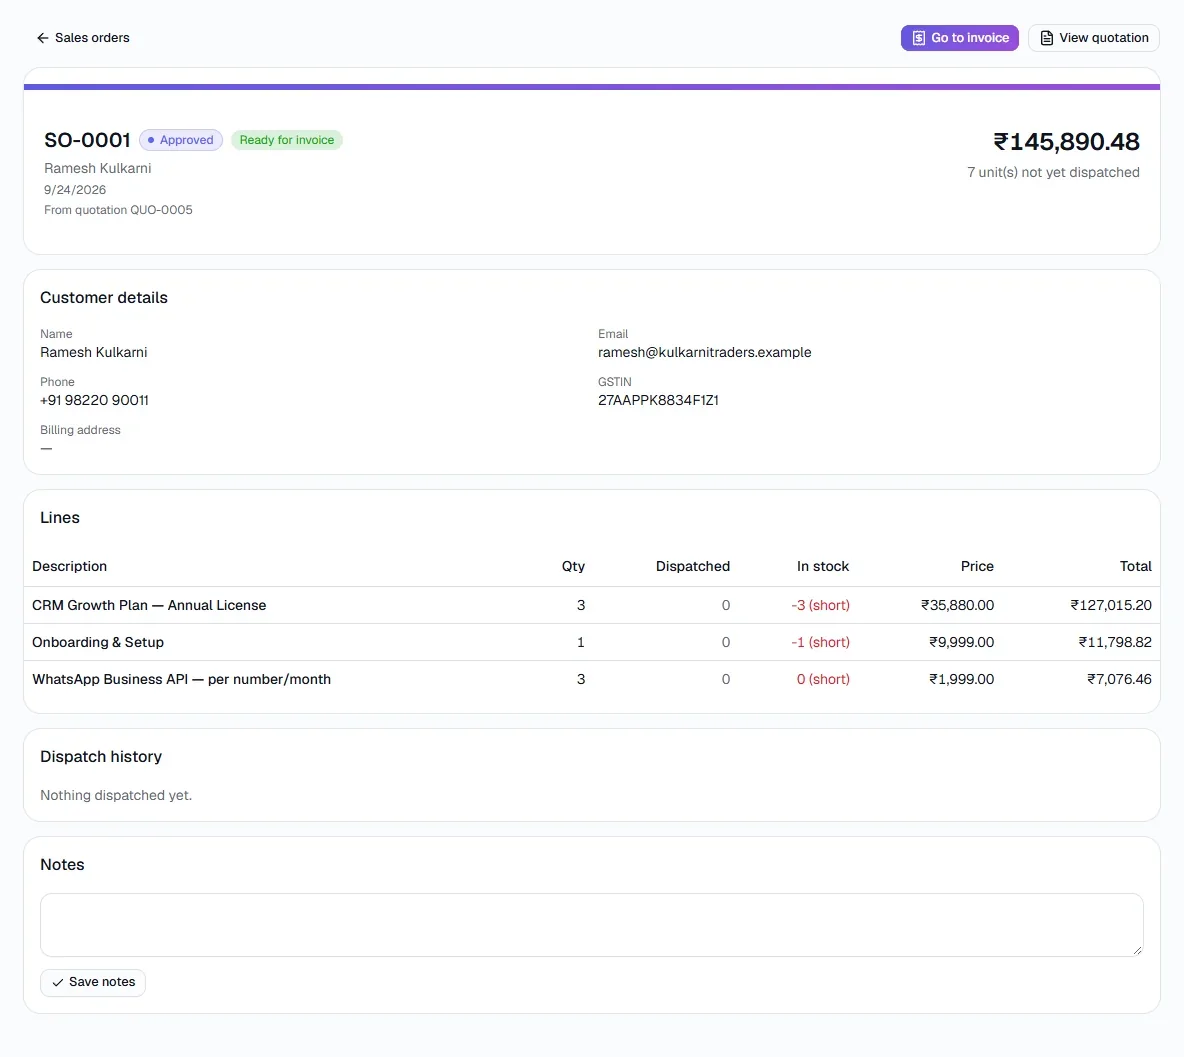Click the -3 (short) stock indicator
The height and width of the screenshot is (1057, 1184).
coord(821,606)
